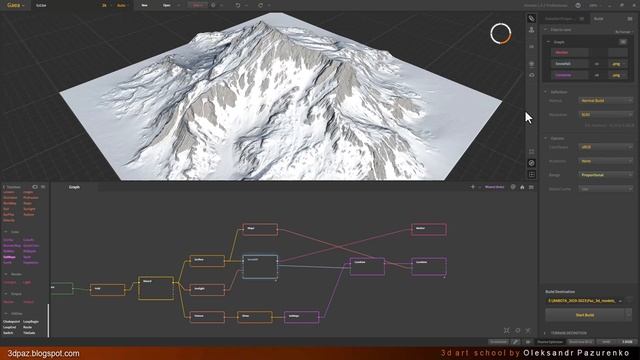Select the Mesher row in build list

point(570,52)
